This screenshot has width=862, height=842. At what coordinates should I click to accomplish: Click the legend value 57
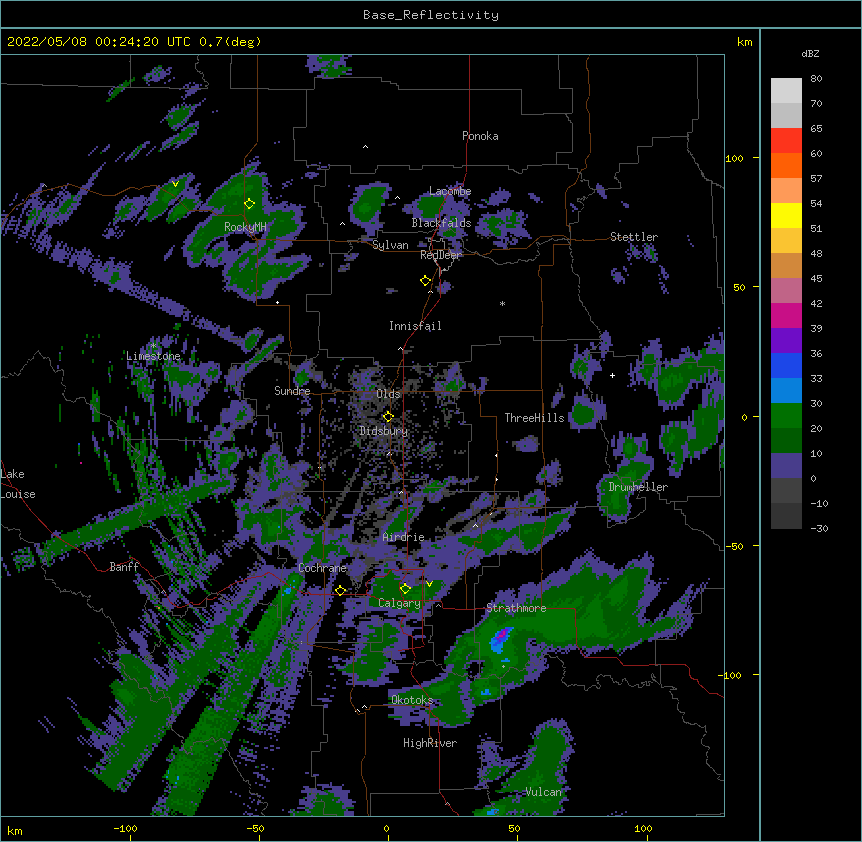click(x=816, y=179)
